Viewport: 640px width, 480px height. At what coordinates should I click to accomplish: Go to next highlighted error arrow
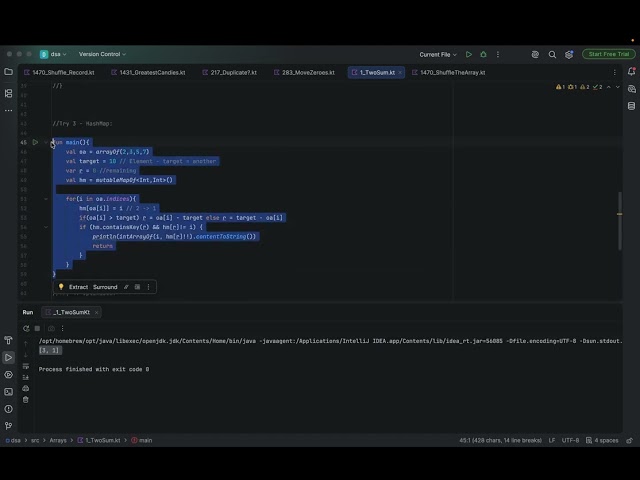(618, 87)
